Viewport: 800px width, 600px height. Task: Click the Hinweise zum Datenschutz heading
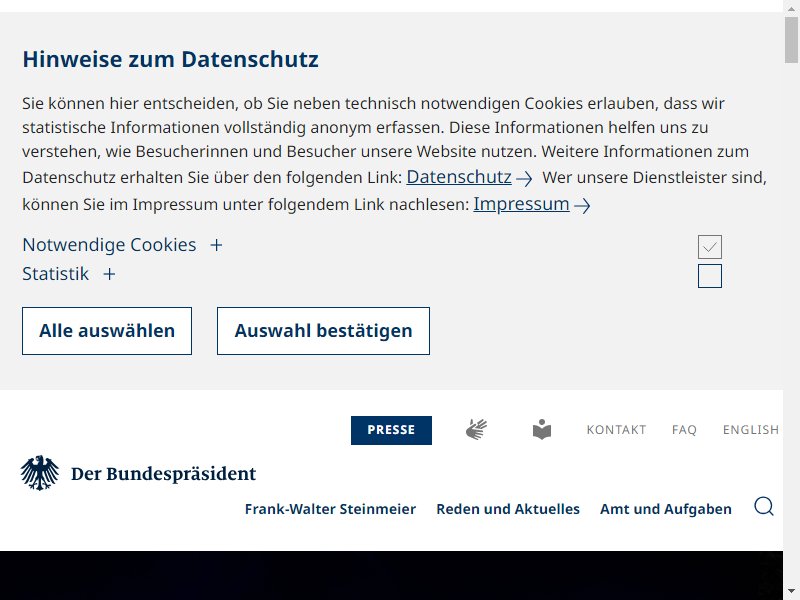pos(170,59)
